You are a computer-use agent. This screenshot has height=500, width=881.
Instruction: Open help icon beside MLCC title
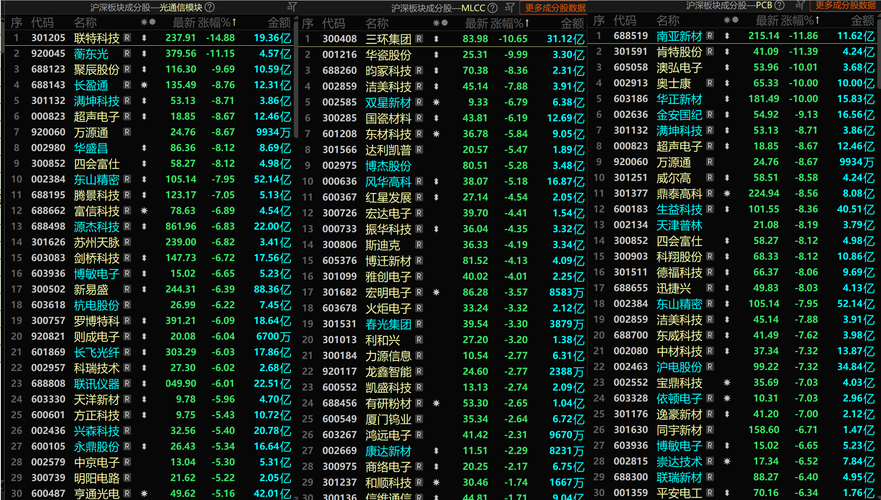493,8
